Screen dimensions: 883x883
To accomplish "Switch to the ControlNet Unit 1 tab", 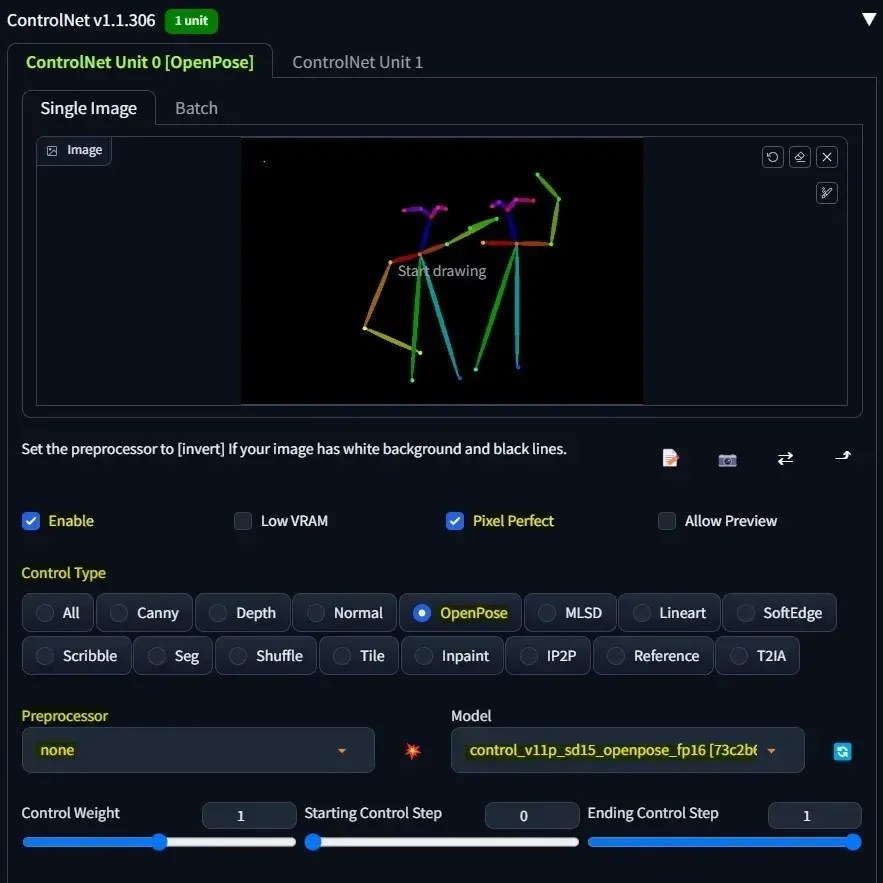I will (x=357, y=61).
